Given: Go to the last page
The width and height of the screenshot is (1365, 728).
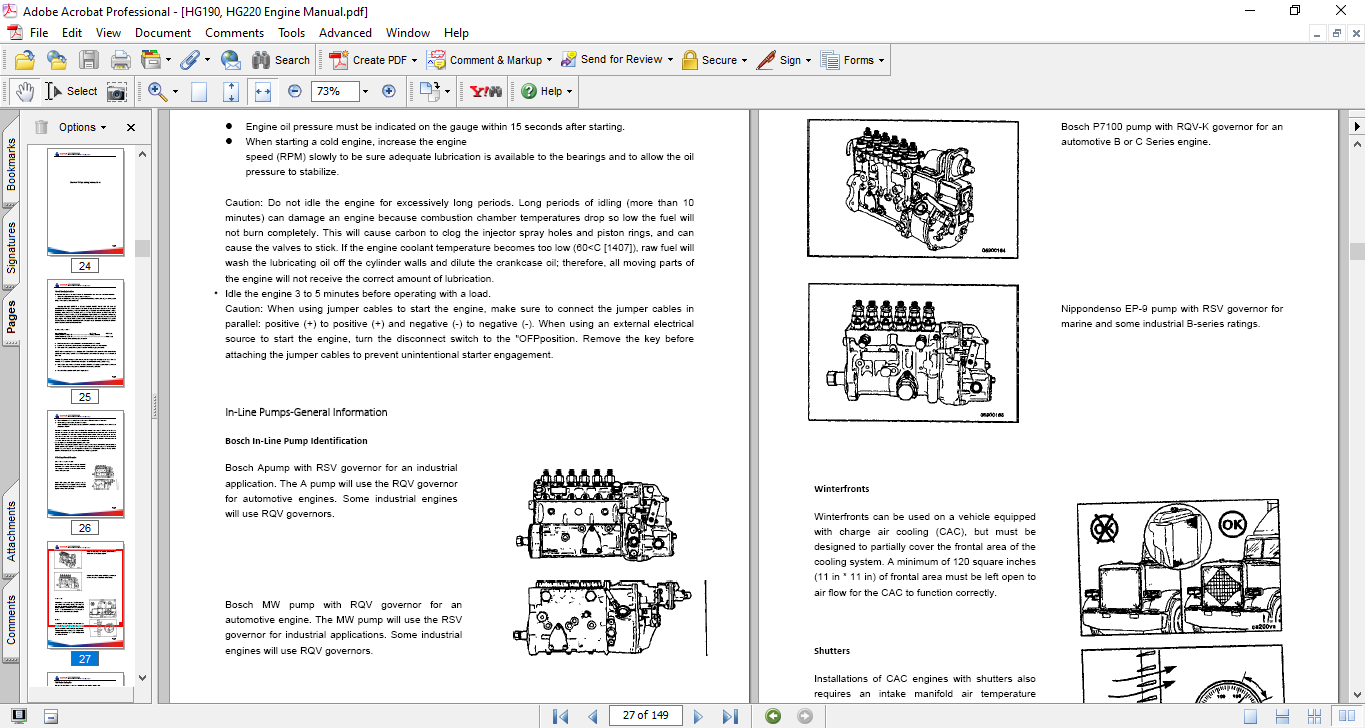Looking at the screenshot, I should [730, 716].
